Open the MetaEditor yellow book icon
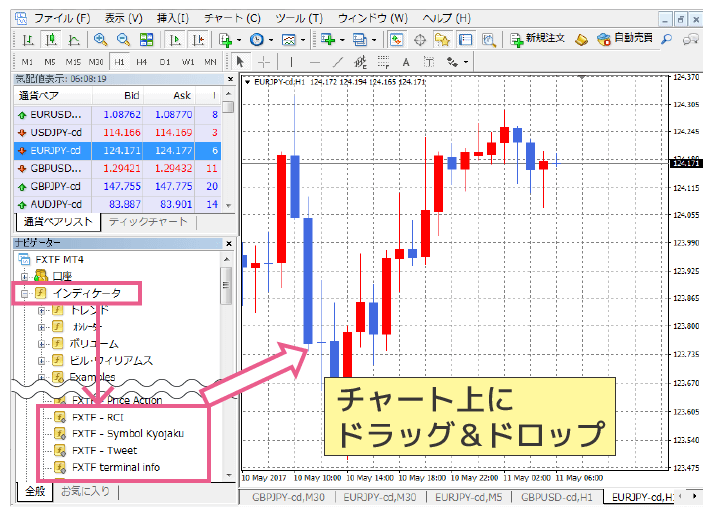This screenshot has width=710, height=516. 581,40
